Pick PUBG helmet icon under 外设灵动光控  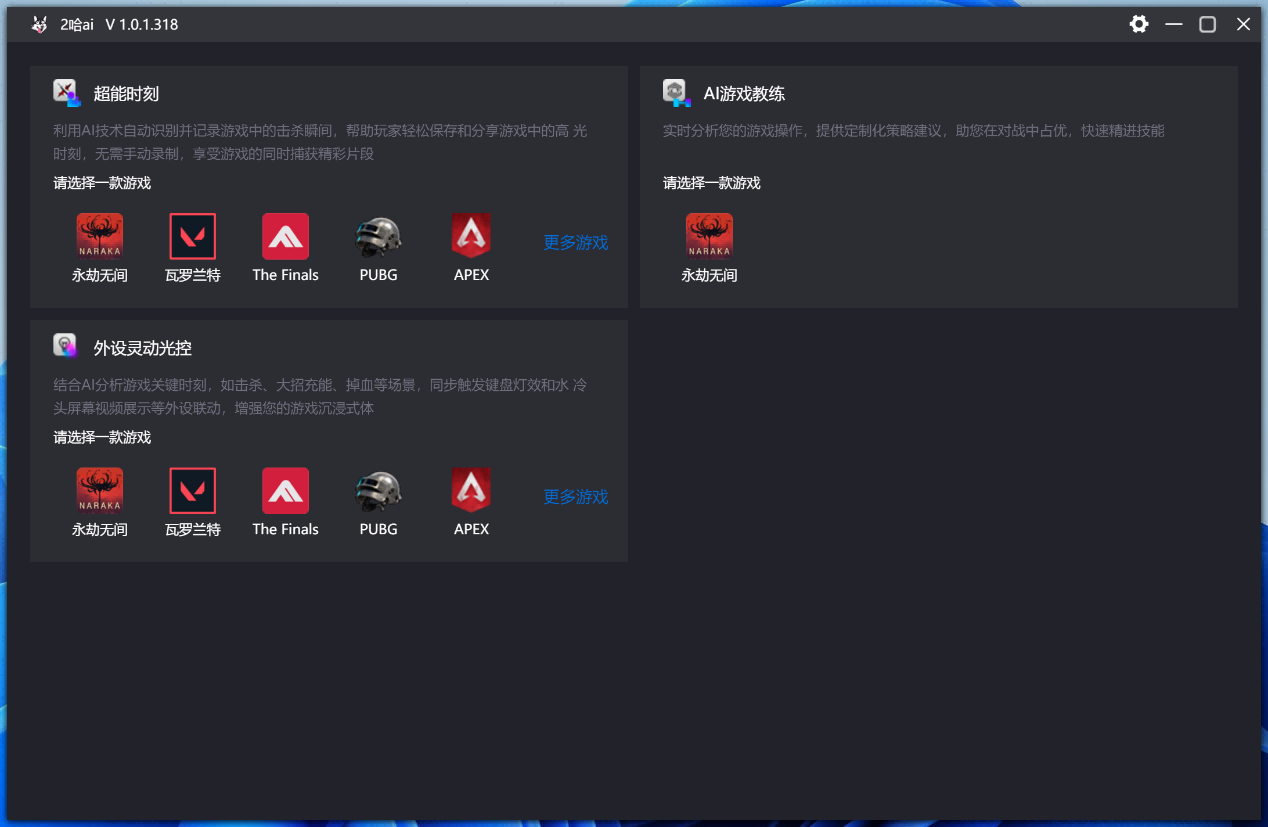click(x=378, y=491)
